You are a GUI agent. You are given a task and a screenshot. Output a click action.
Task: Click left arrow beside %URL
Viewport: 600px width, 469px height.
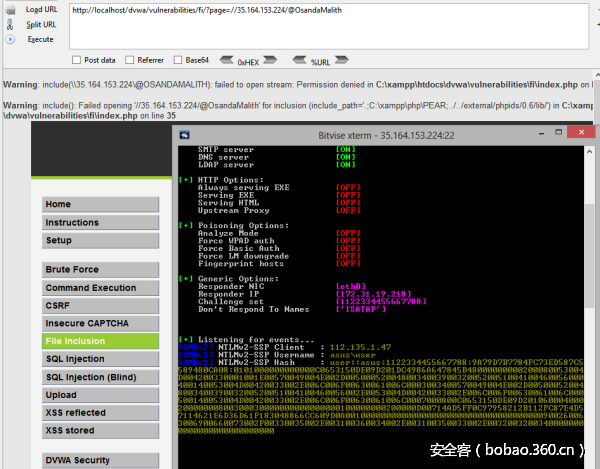(x=296, y=60)
